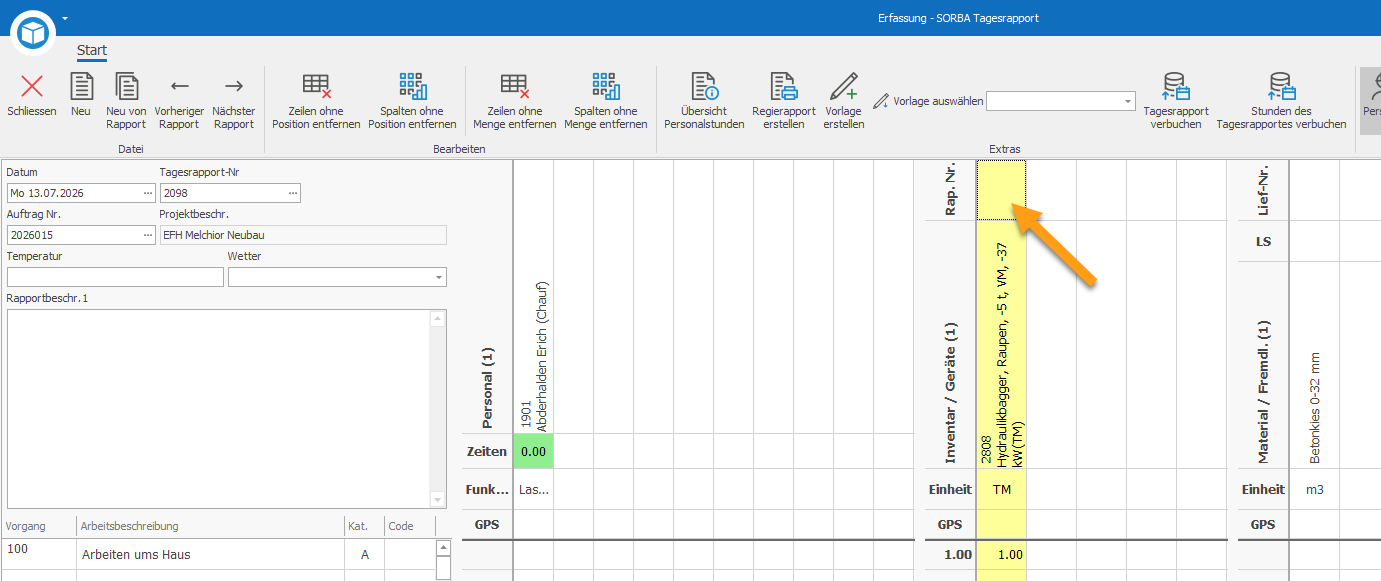Screen dimensions: 1381x581
Task: Click Vorlage erstellen pencil icon
Action: pos(844,86)
